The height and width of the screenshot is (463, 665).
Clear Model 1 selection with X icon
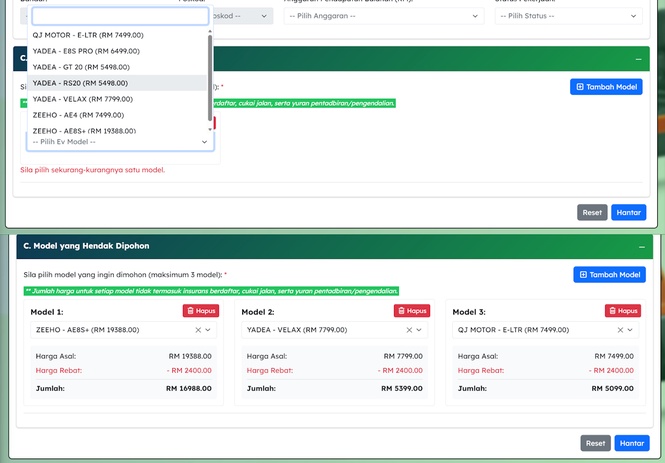[x=198, y=330]
